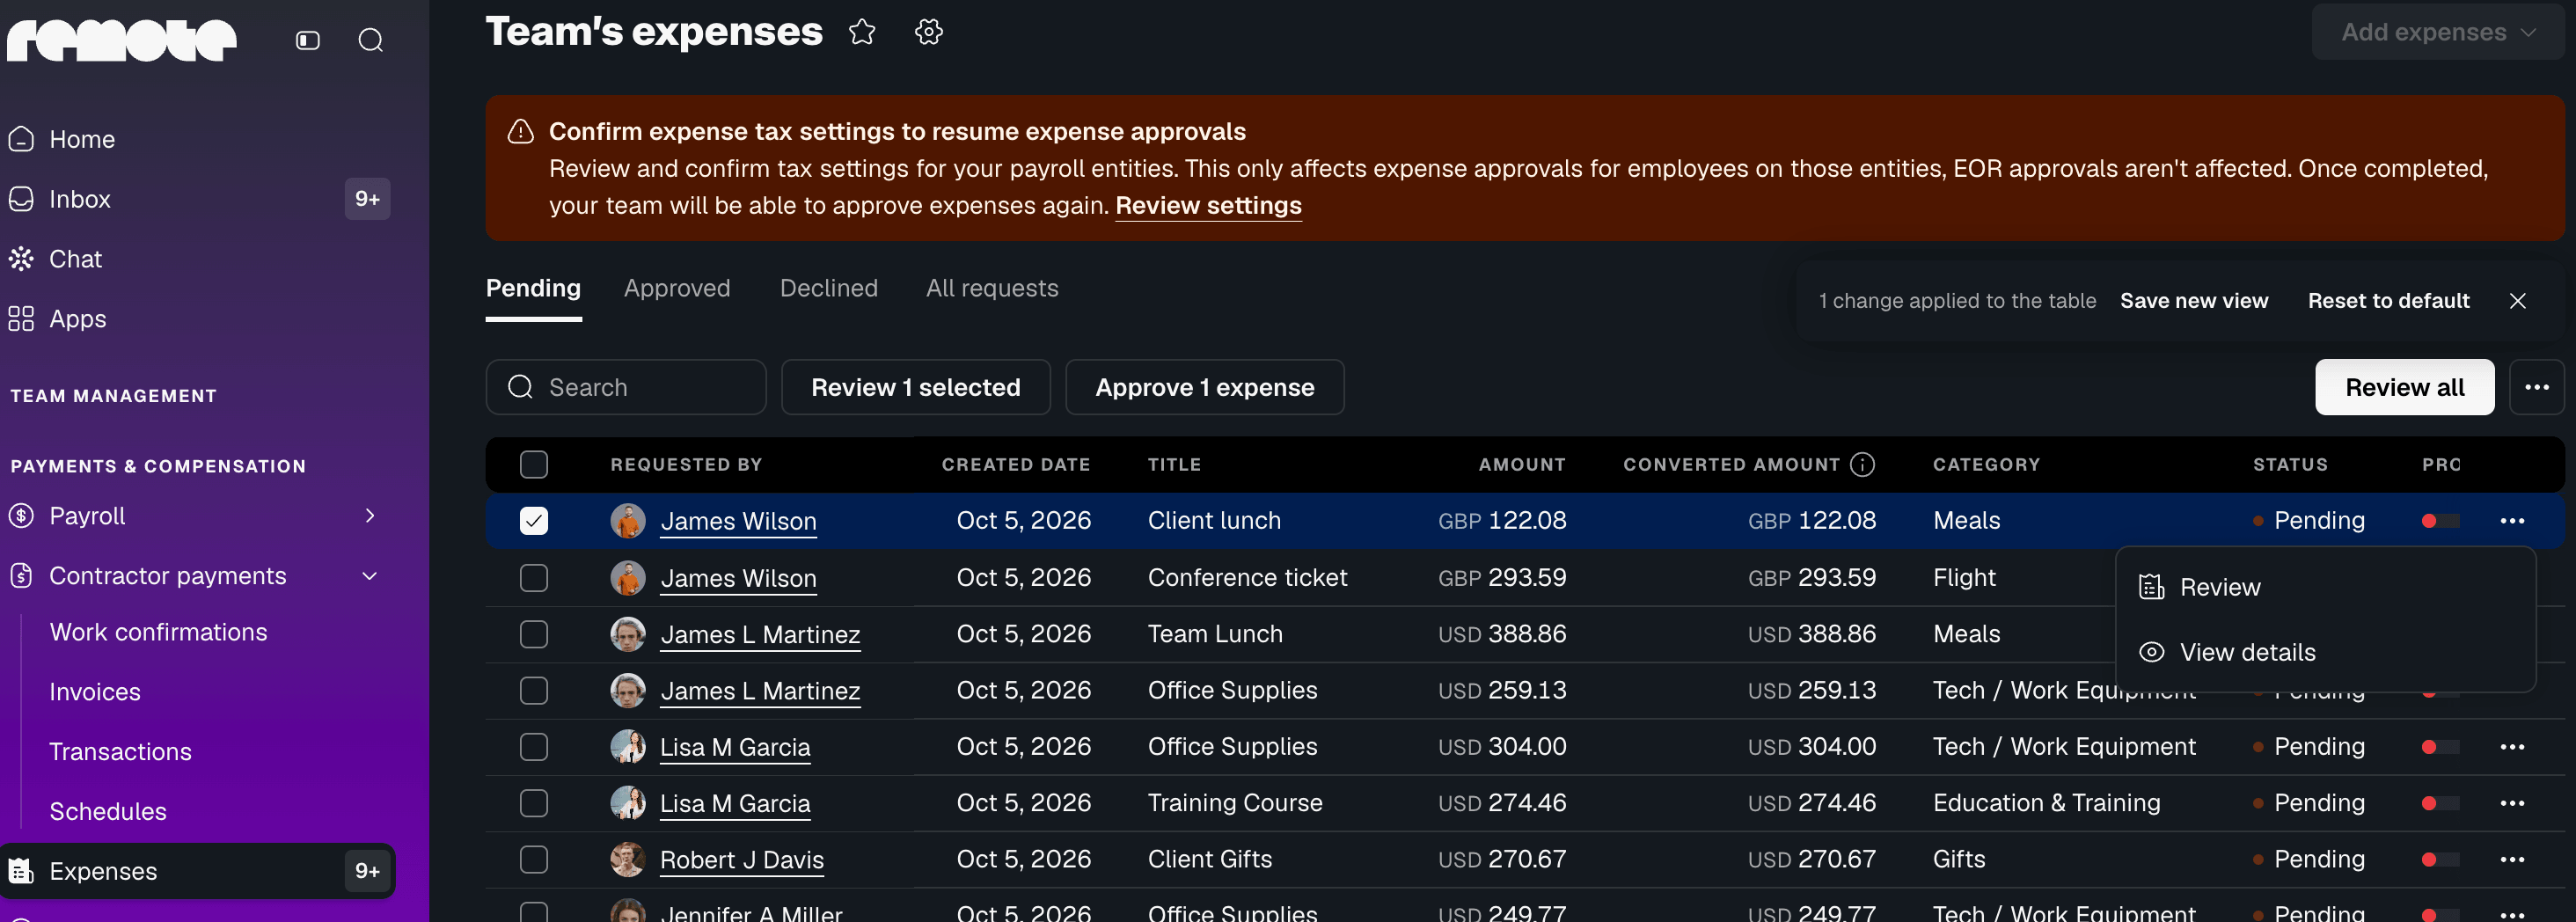
Task: Collapse the sidebar panel icon
Action: (x=308, y=40)
